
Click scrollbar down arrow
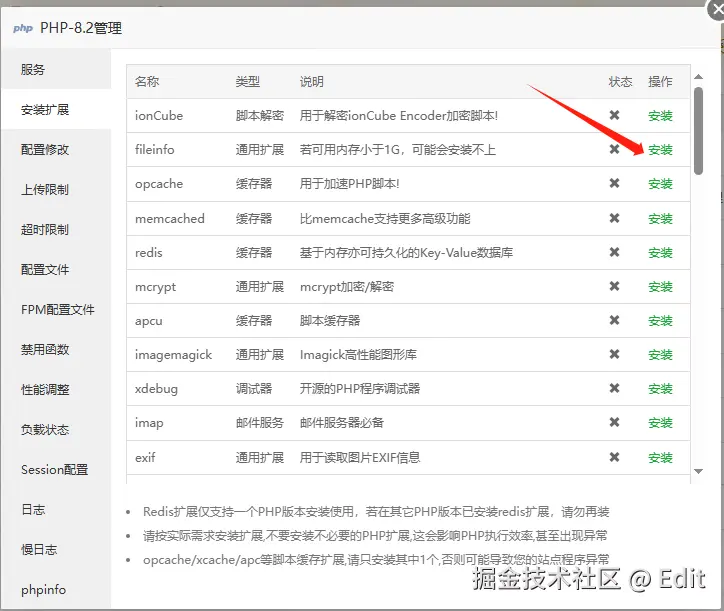(699, 471)
